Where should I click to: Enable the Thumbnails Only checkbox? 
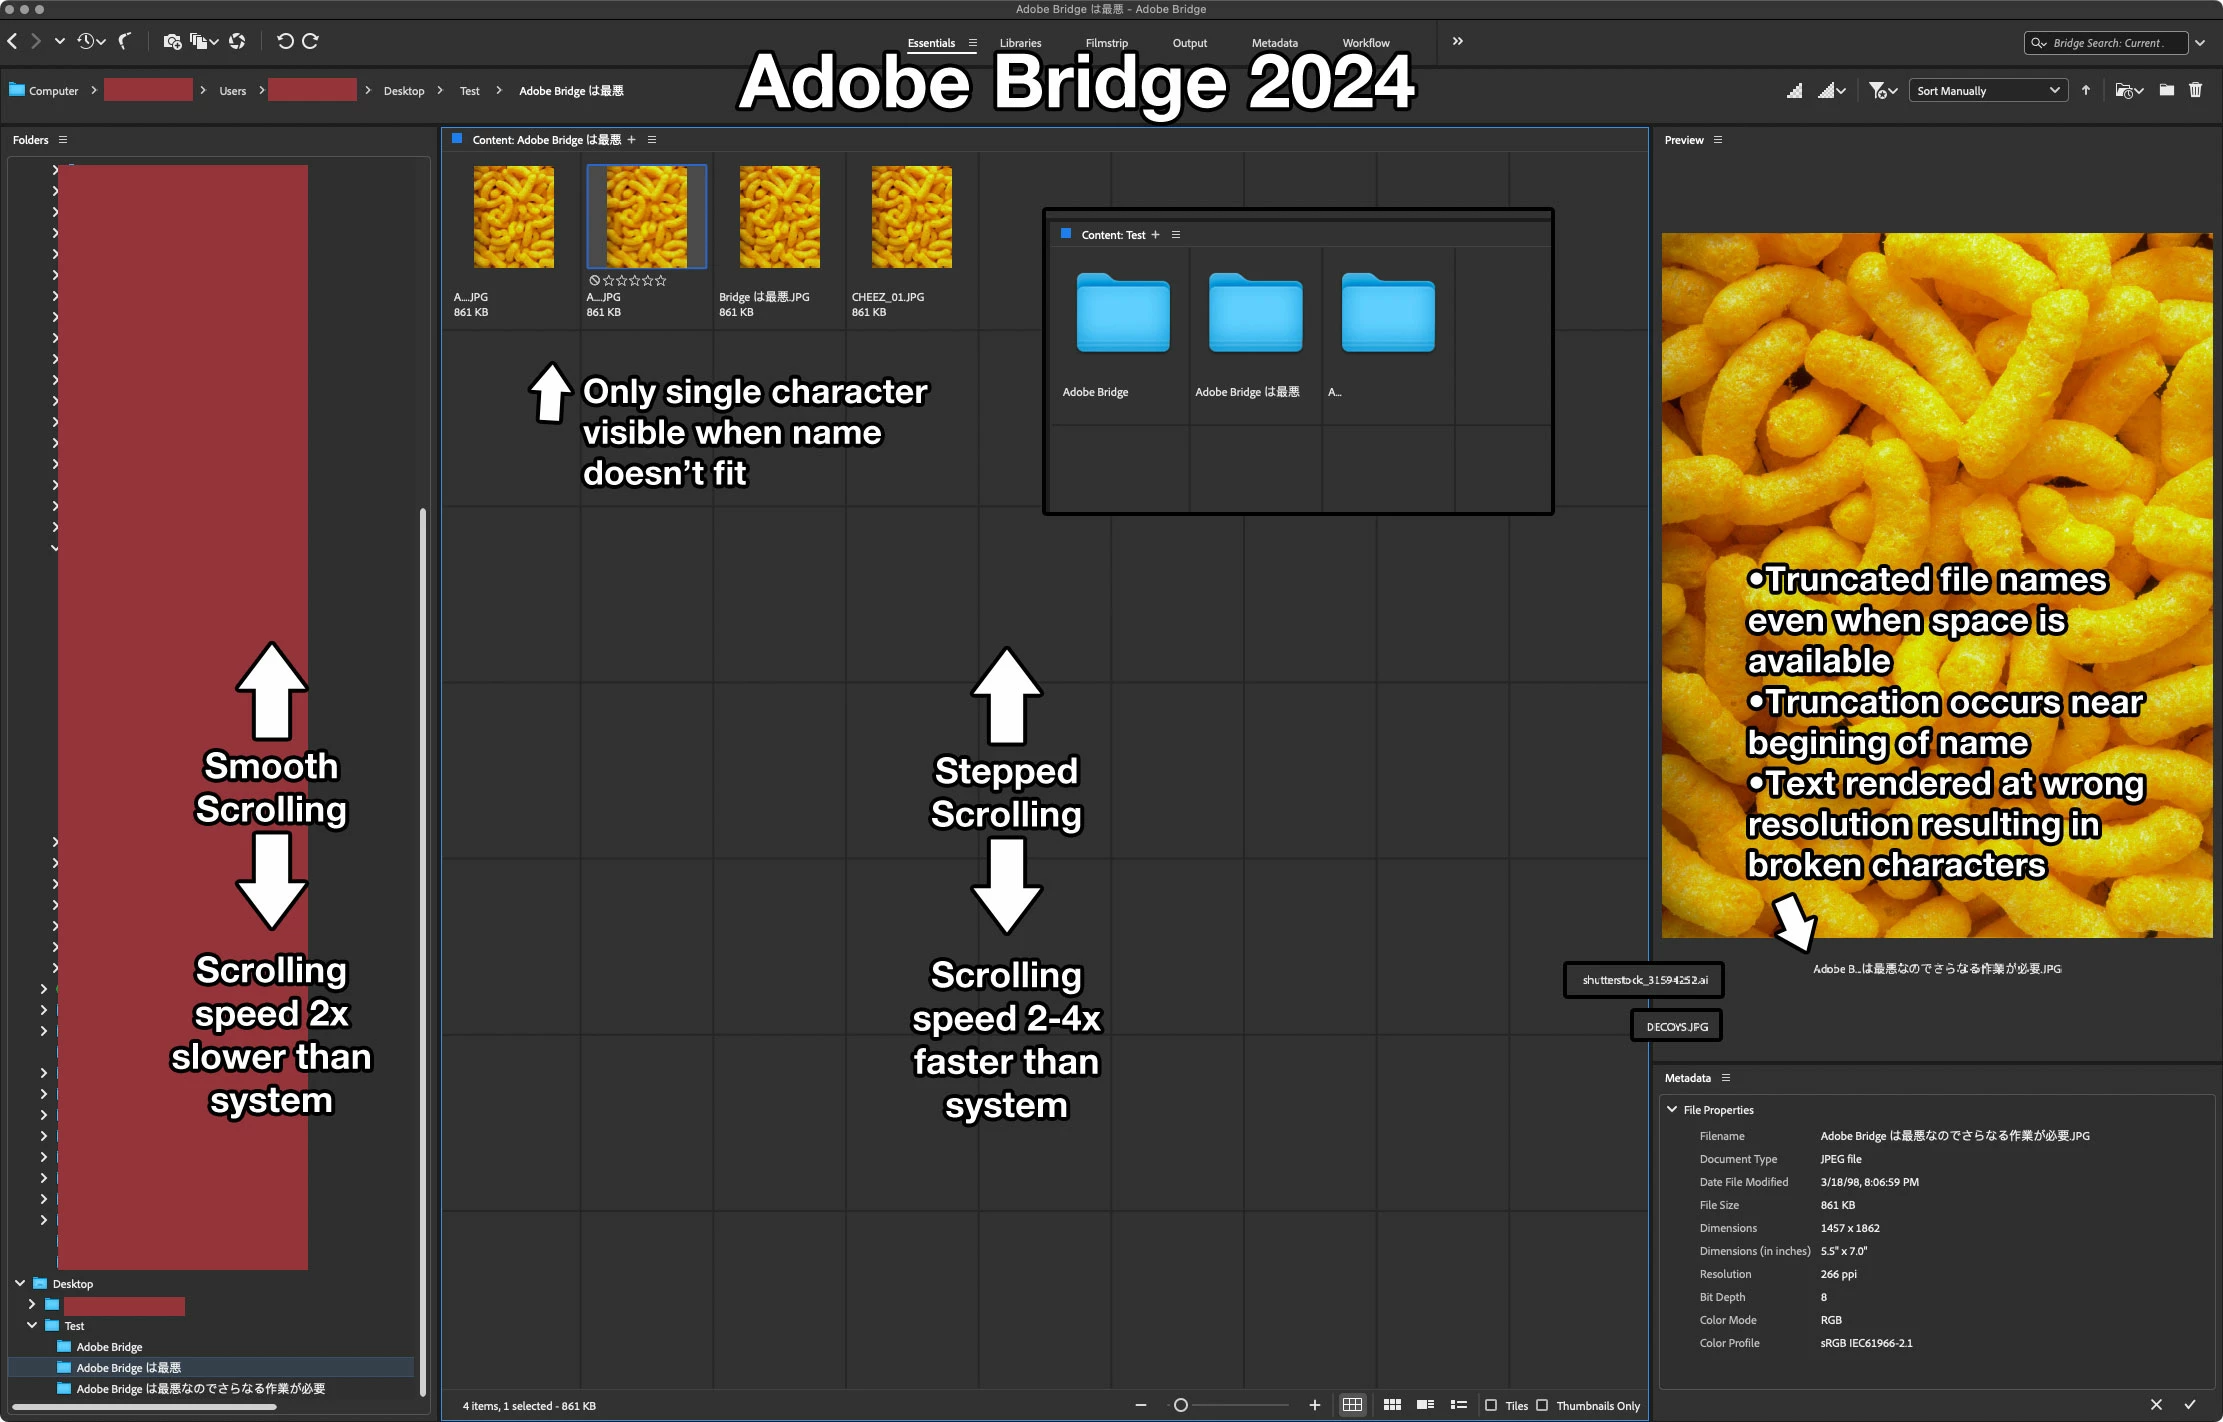pos(1542,1405)
